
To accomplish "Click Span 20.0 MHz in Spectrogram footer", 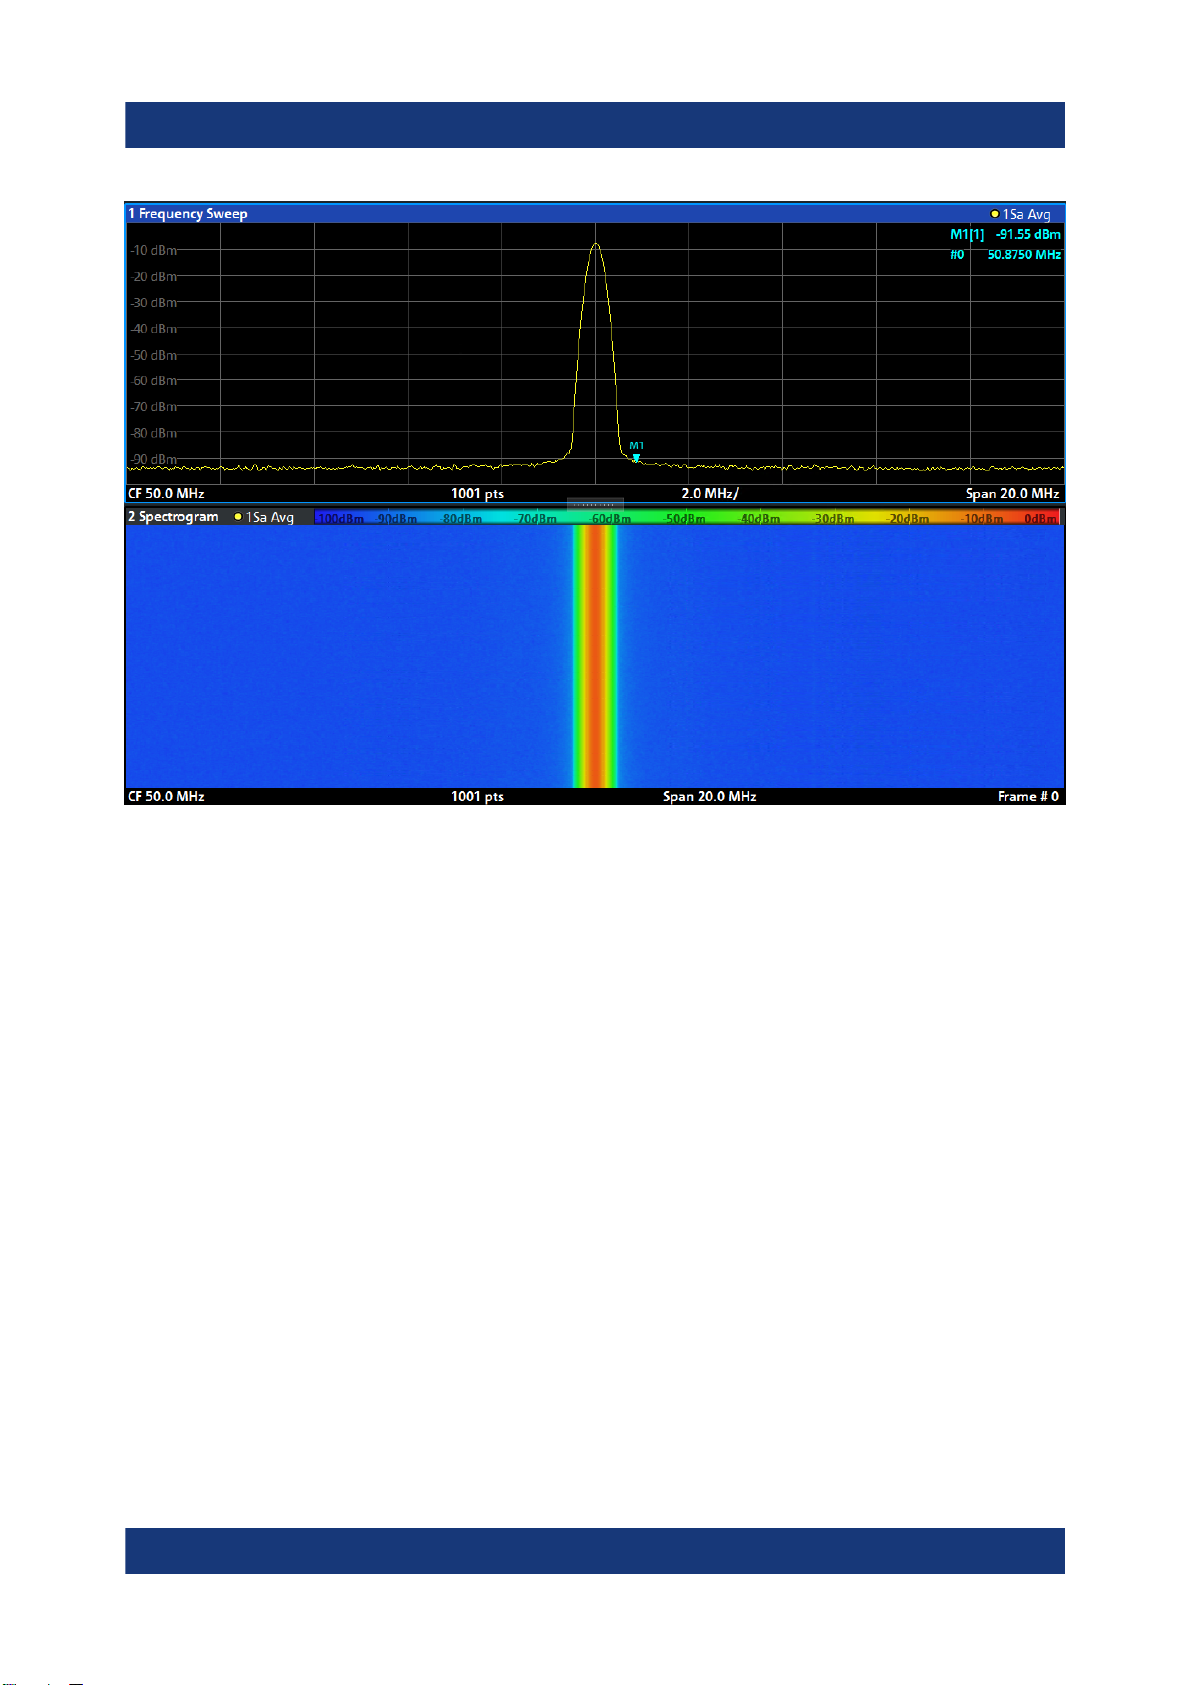I will 710,797.
